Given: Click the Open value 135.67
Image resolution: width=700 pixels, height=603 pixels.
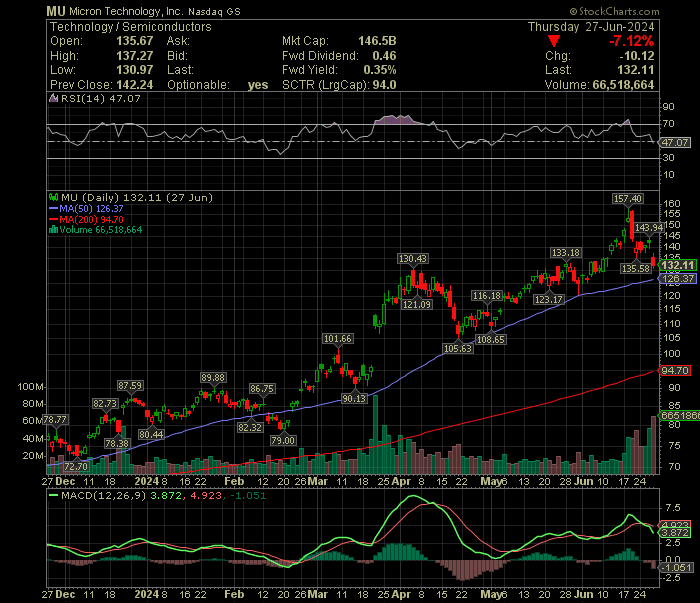Looking at the screenshot, I should pyautogui.click(x=134, y=41).
